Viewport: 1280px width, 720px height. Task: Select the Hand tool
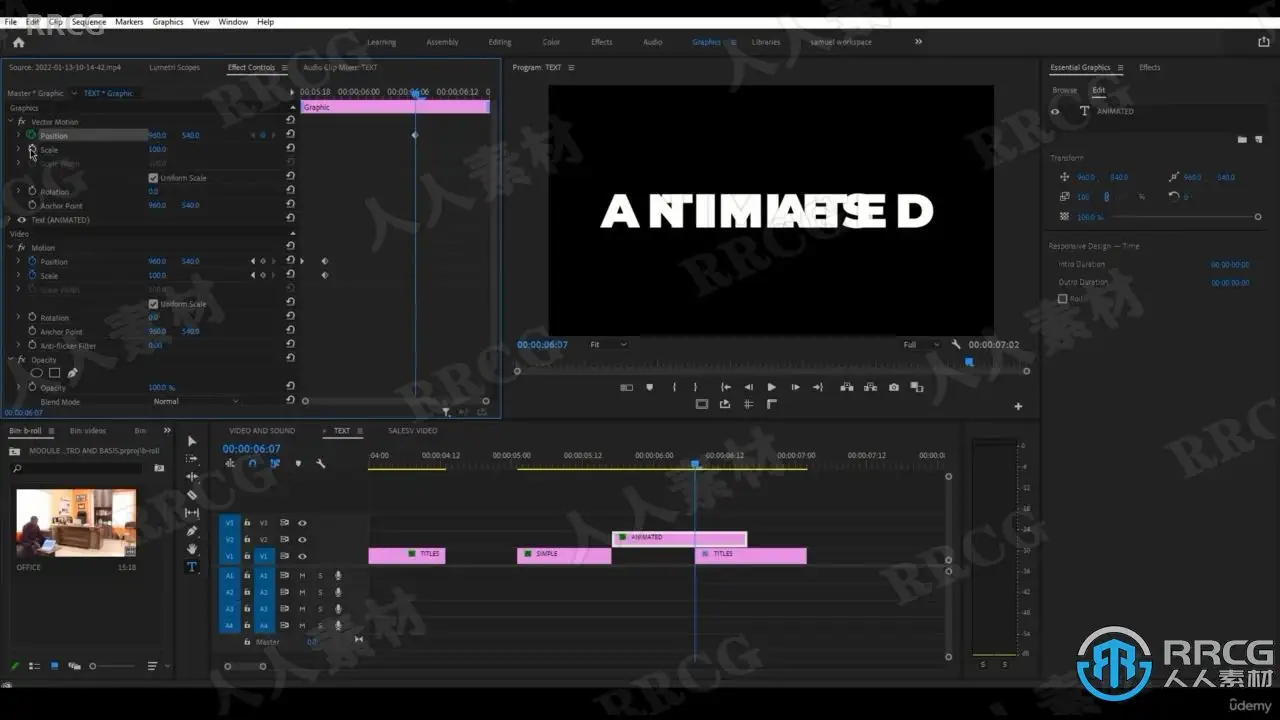coord(192,549)
